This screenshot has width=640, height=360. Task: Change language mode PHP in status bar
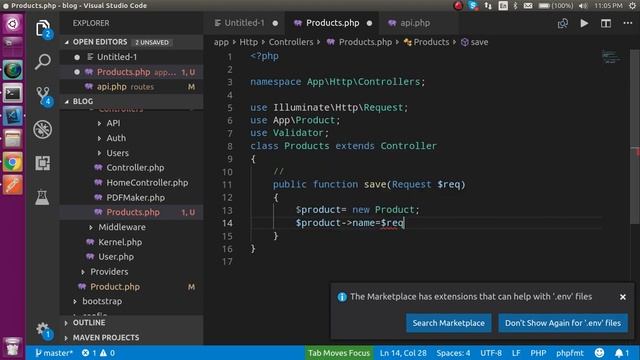538,353
